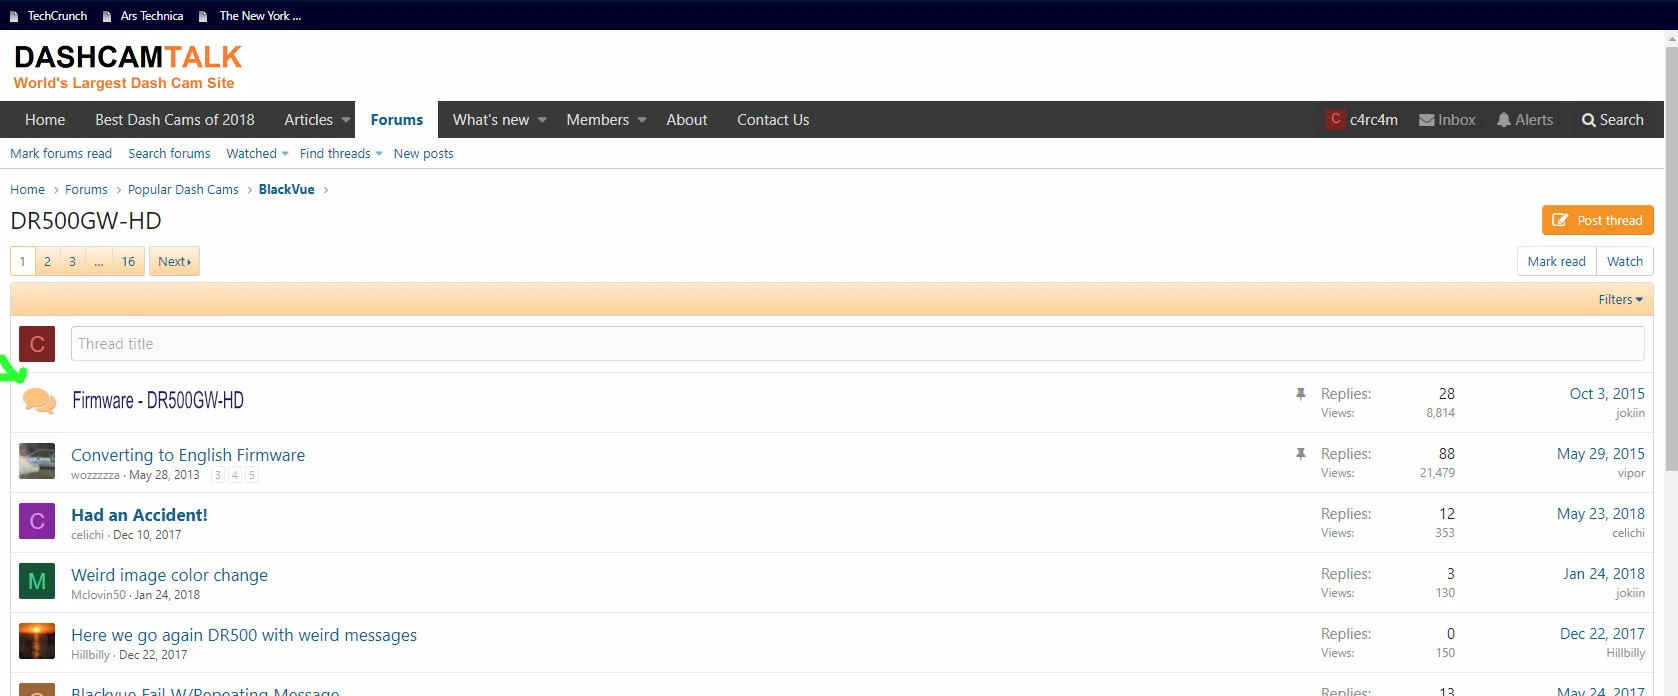Click the sticky pin on Converting to English Firmware

pyautogui.click(x=1300, y=454)
